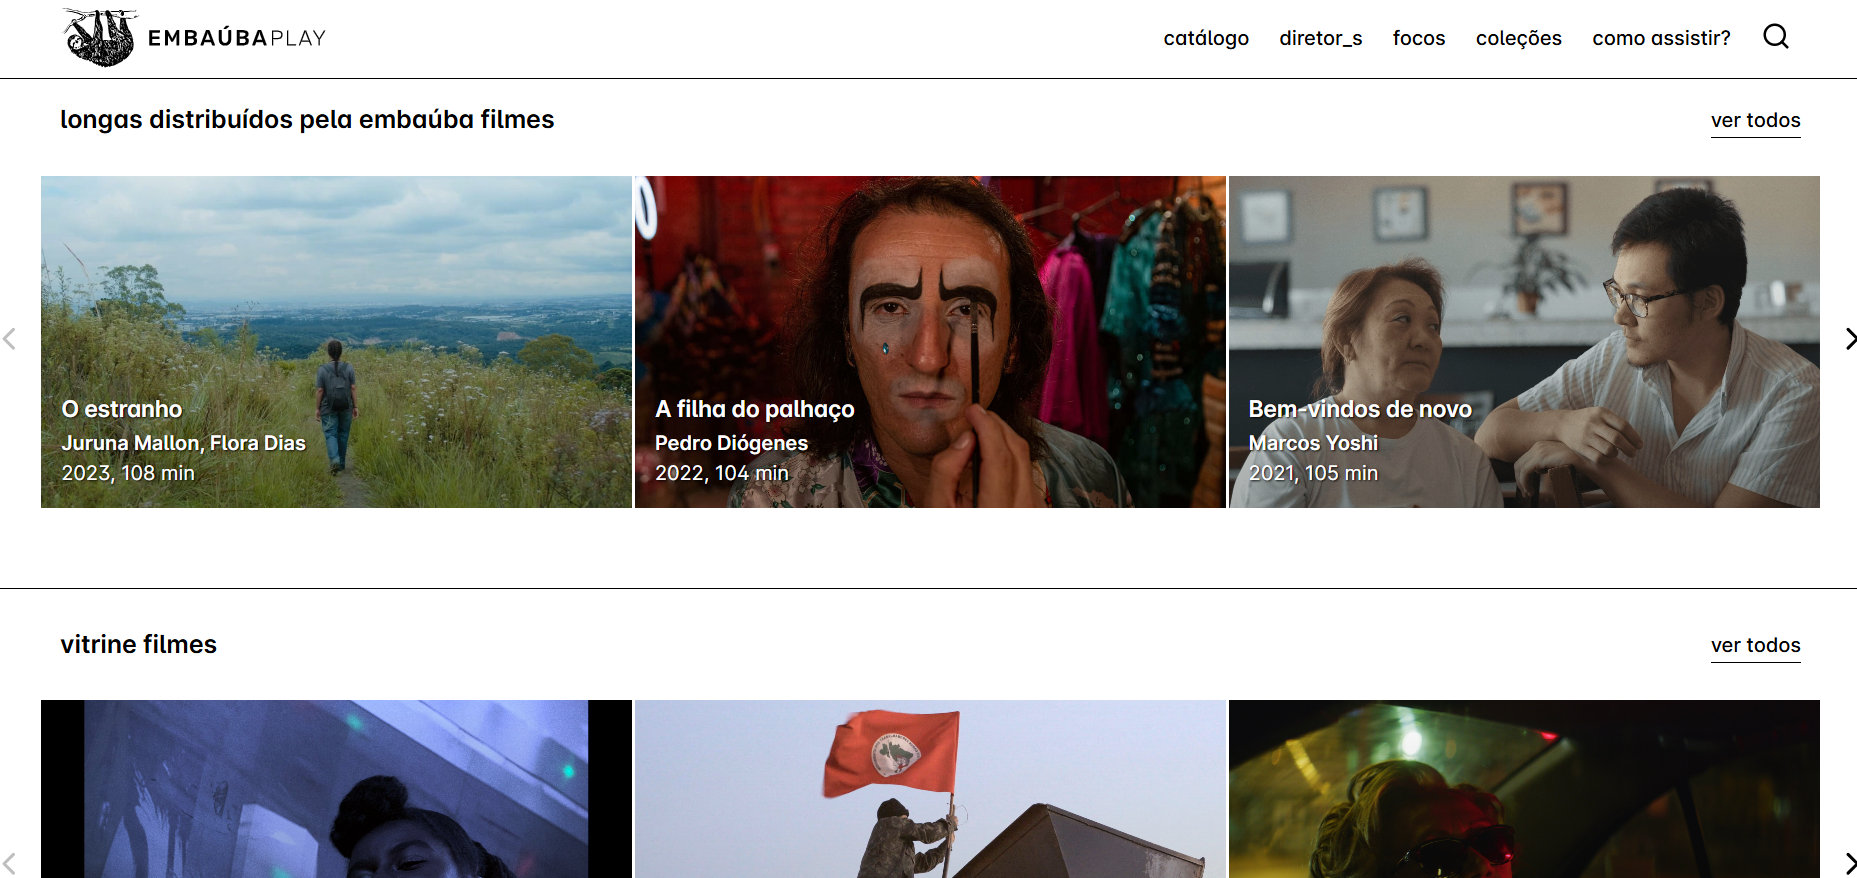
Task: Click the EMBAÚBAPLAY brand text
Action: (x=237, y=38)
